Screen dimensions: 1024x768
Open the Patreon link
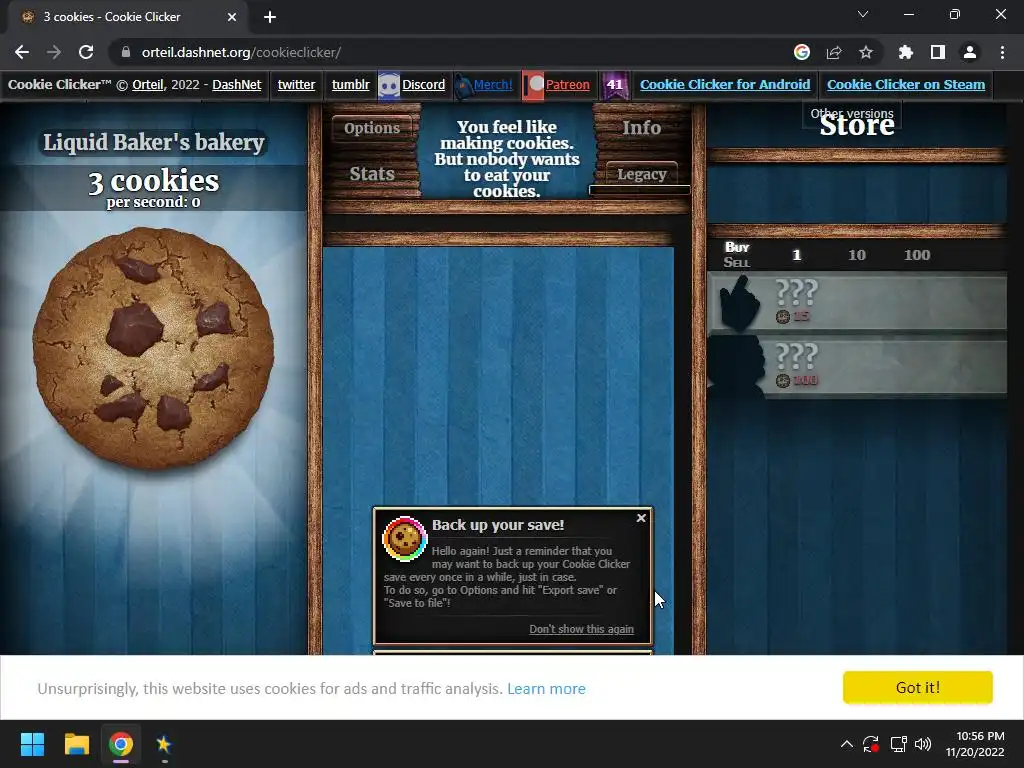(x=568, y=84)
